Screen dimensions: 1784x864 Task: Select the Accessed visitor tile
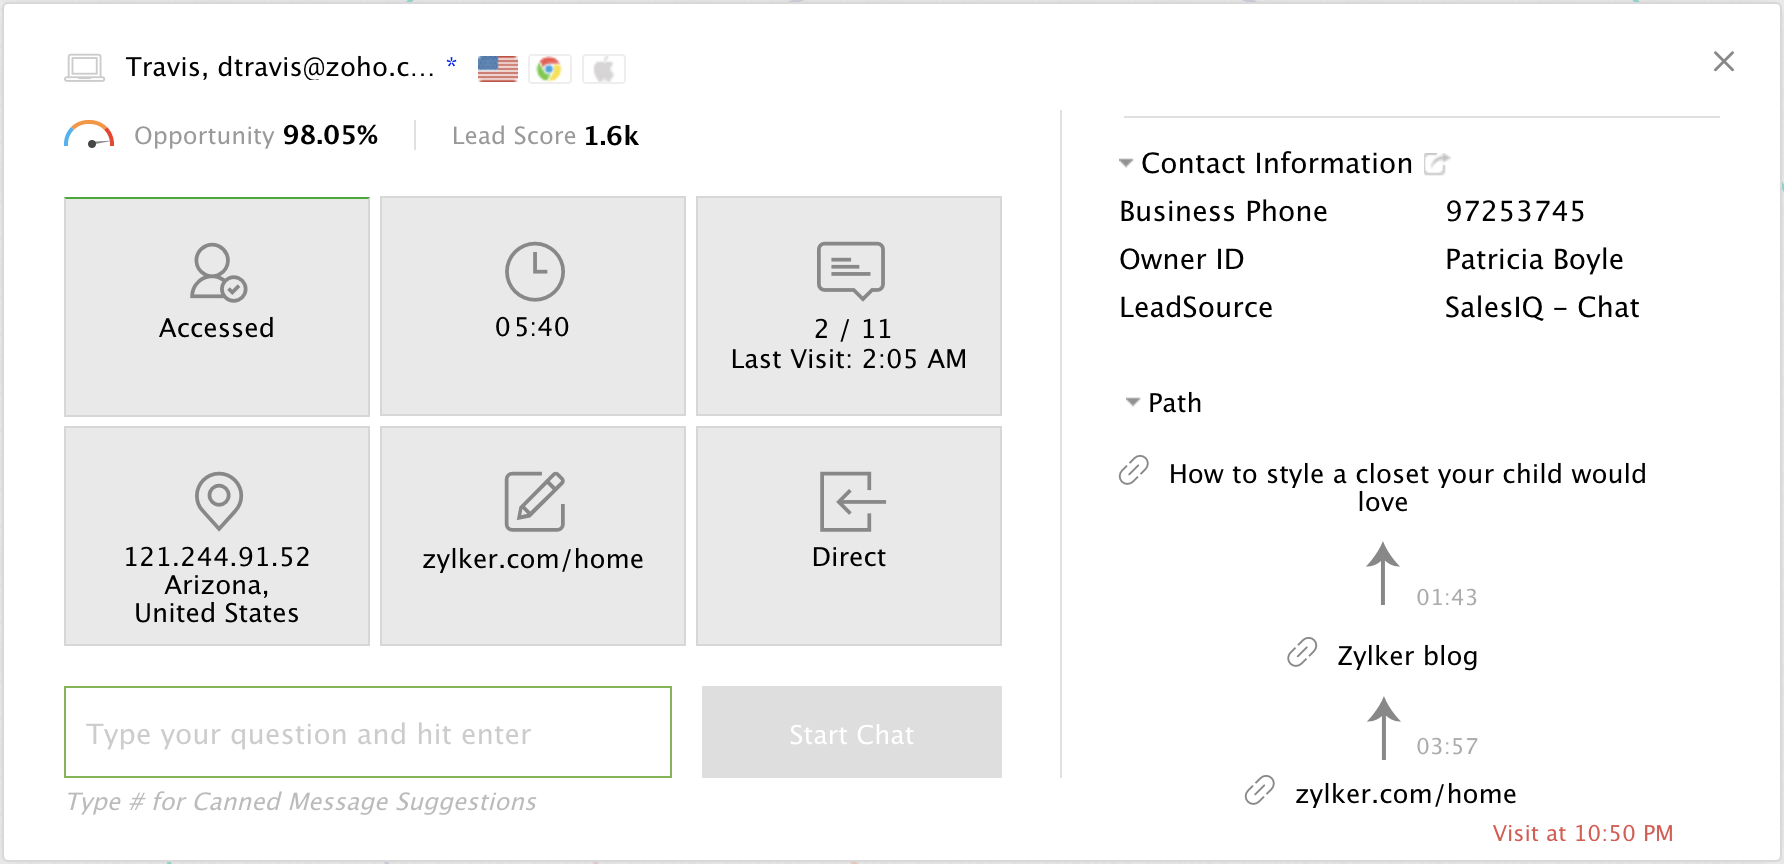(x=217, y=306)
